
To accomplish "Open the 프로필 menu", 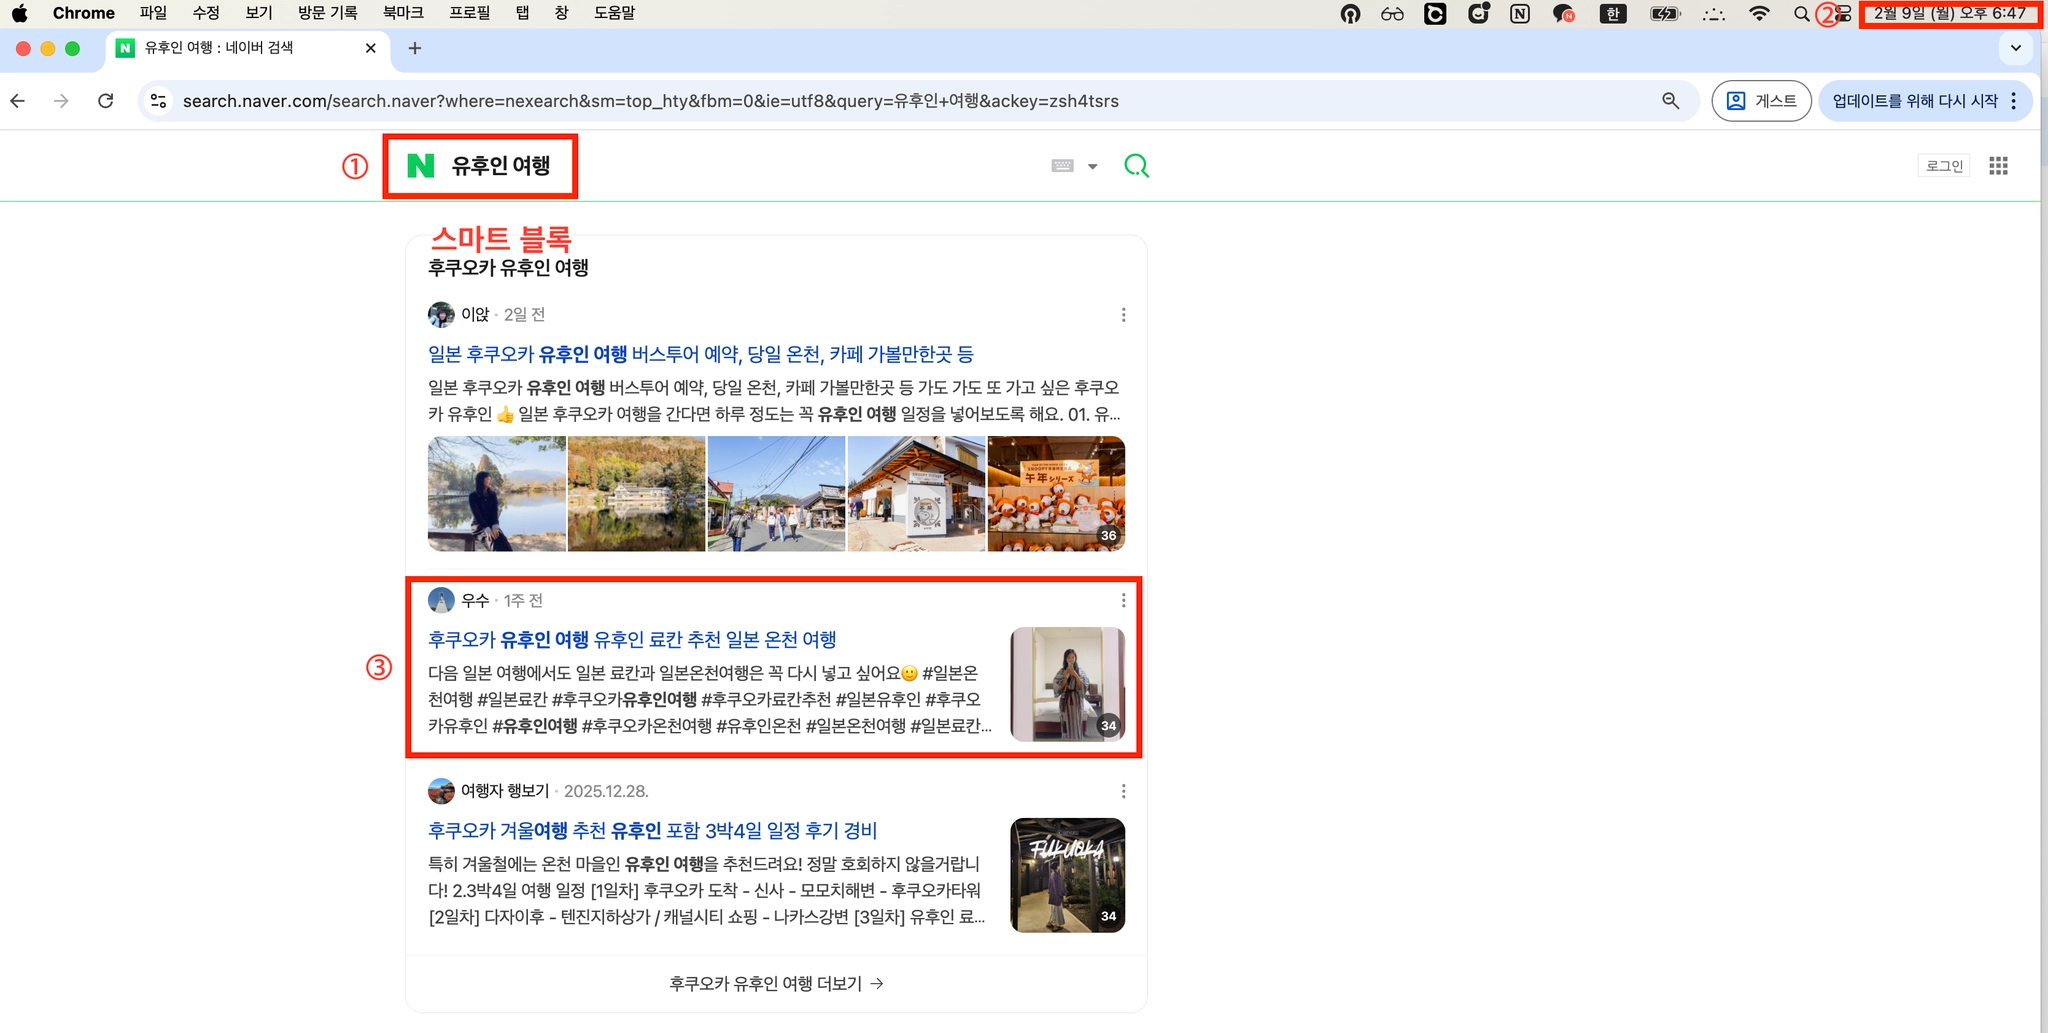I will [x=470, y=14].
